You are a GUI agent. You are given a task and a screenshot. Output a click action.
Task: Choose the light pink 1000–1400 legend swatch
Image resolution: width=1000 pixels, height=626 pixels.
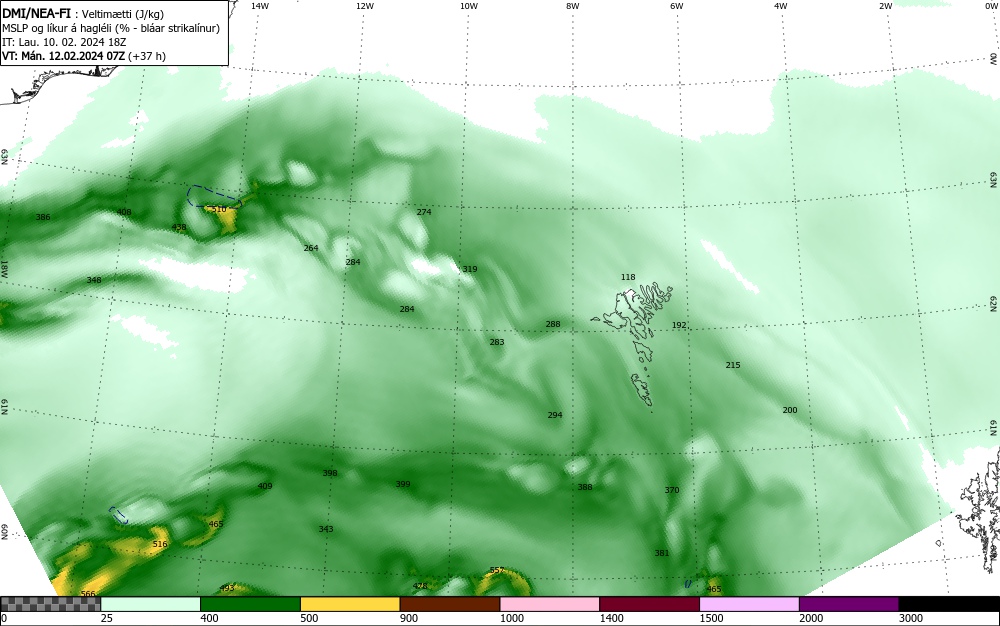550,604
